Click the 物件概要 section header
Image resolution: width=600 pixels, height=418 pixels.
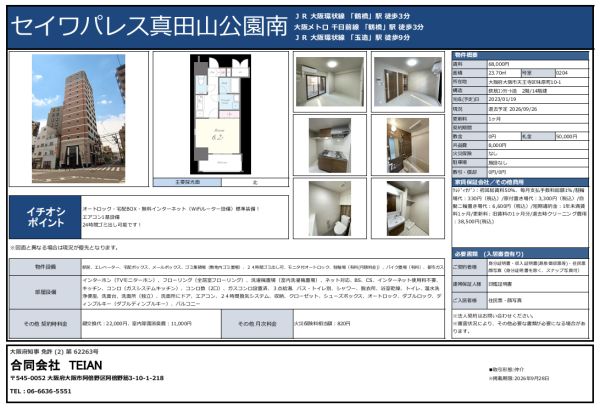click(520, 55)
